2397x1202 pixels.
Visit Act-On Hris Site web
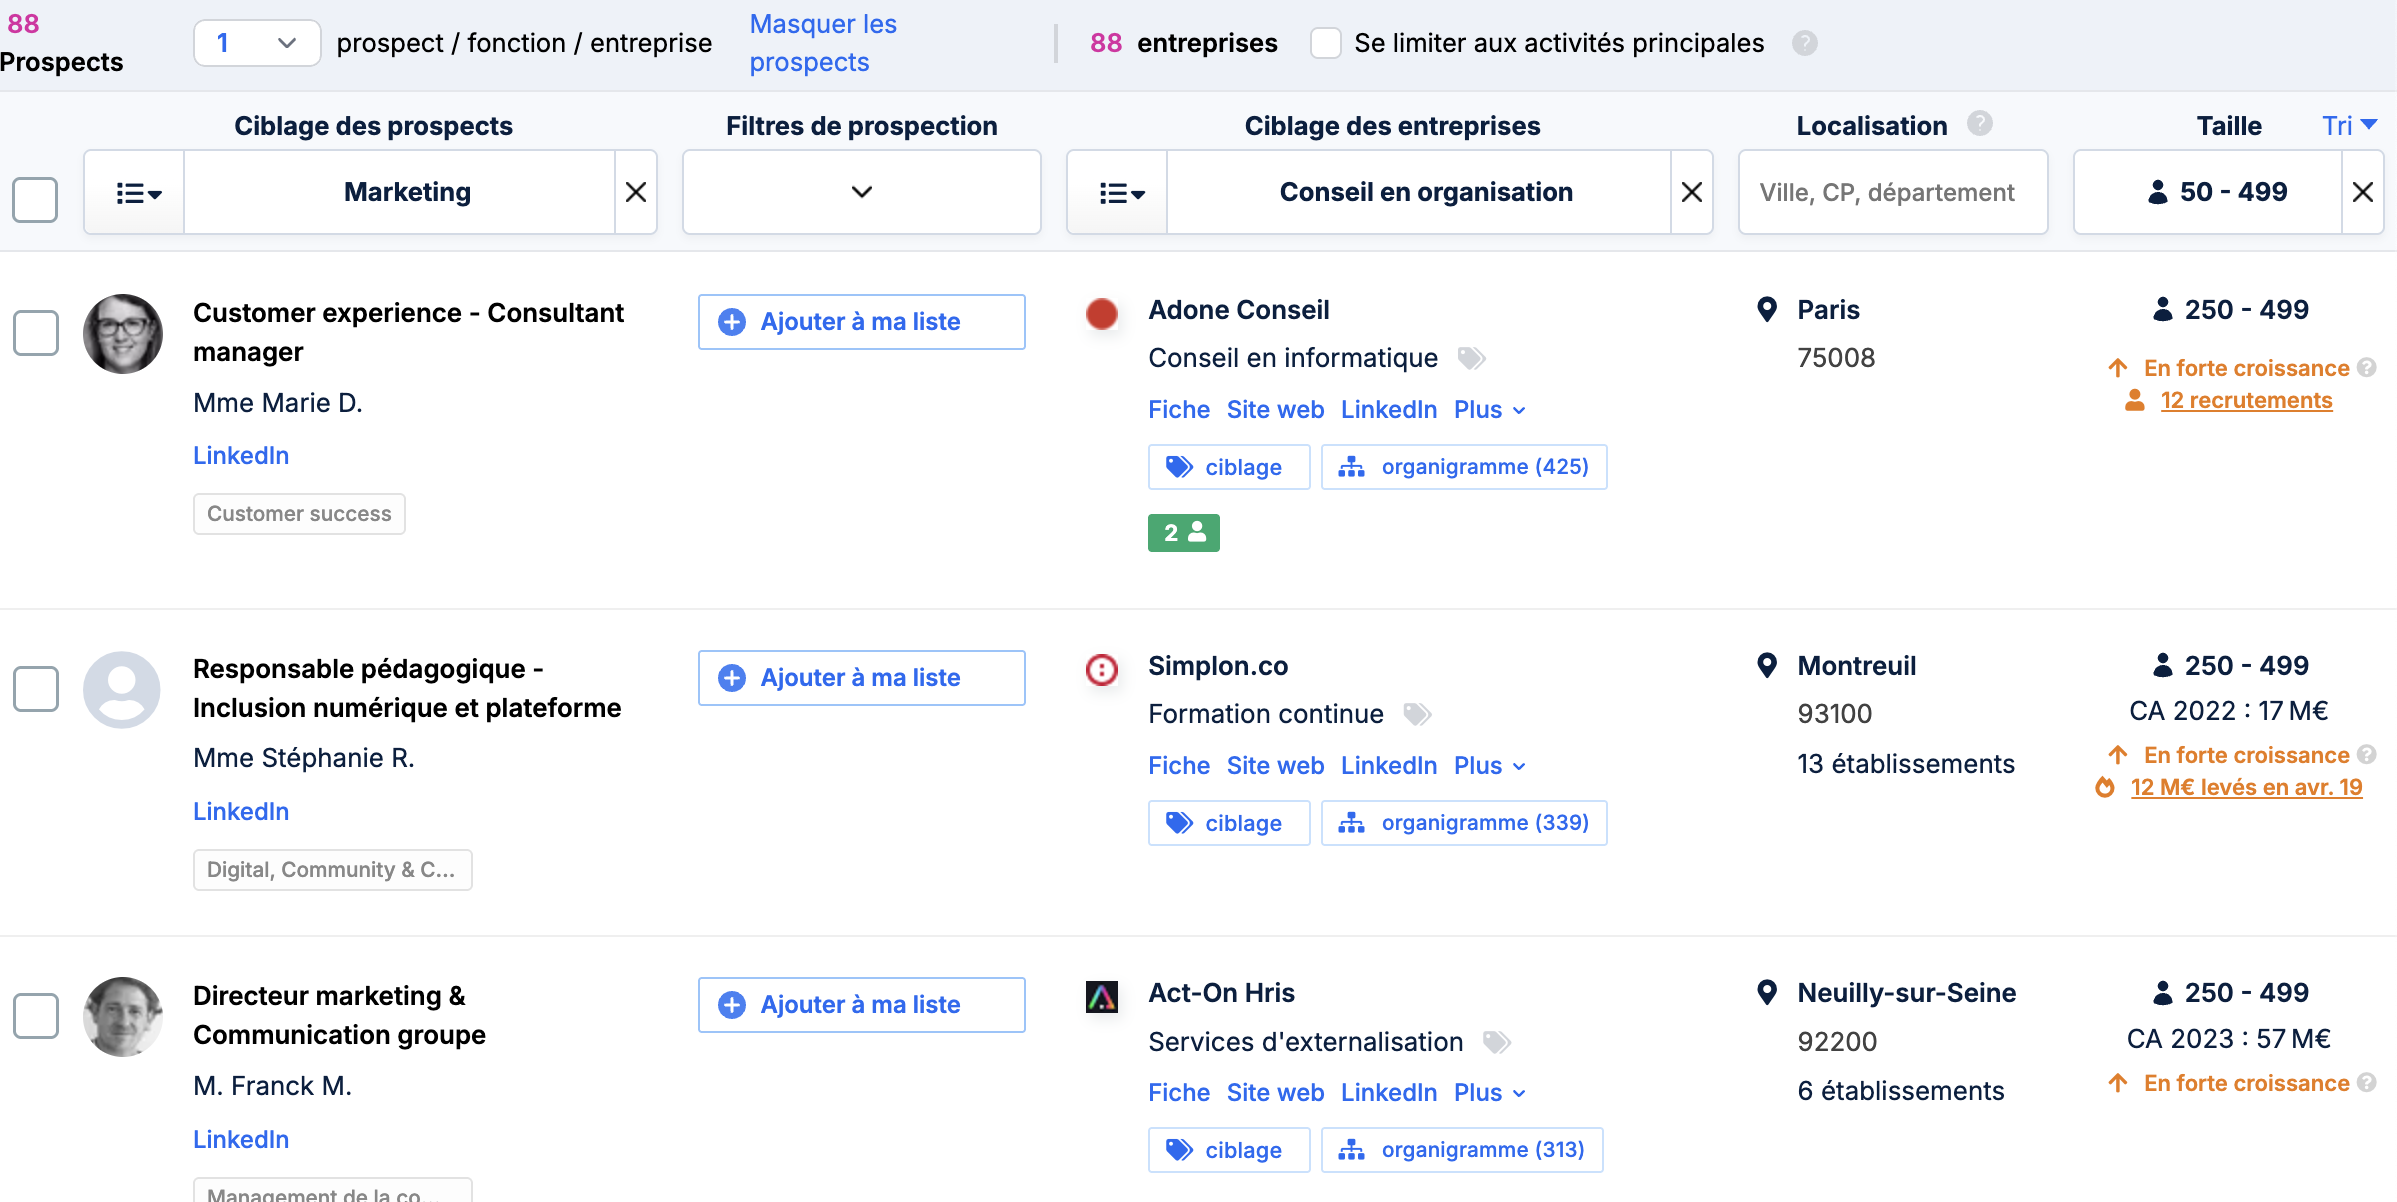1275,1092
